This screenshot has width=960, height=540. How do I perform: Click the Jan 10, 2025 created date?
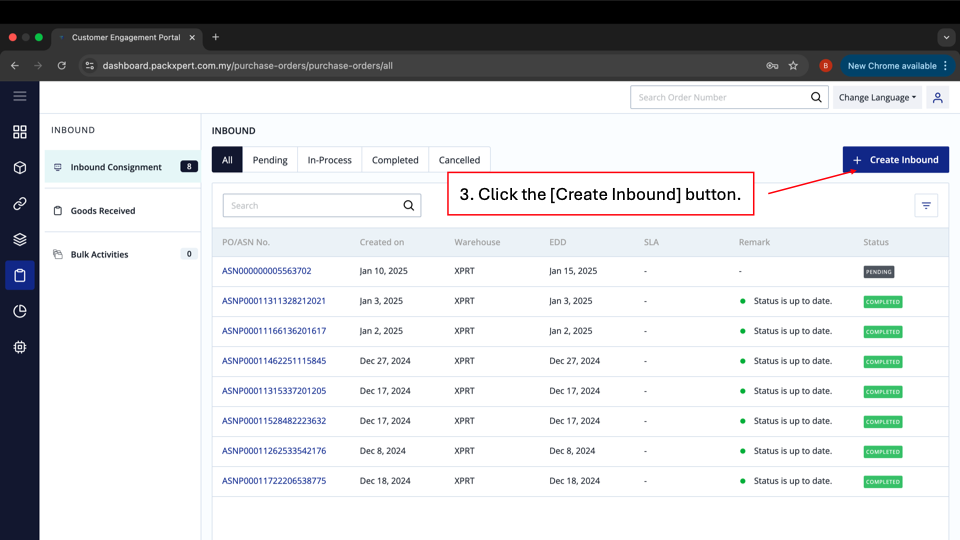[x=383, y=271]
